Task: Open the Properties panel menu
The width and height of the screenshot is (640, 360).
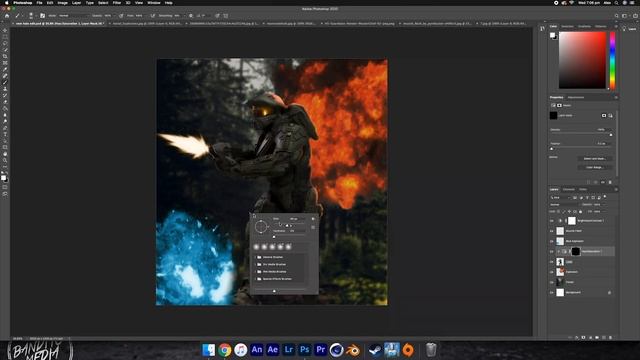Action: (x=616, y=98)
